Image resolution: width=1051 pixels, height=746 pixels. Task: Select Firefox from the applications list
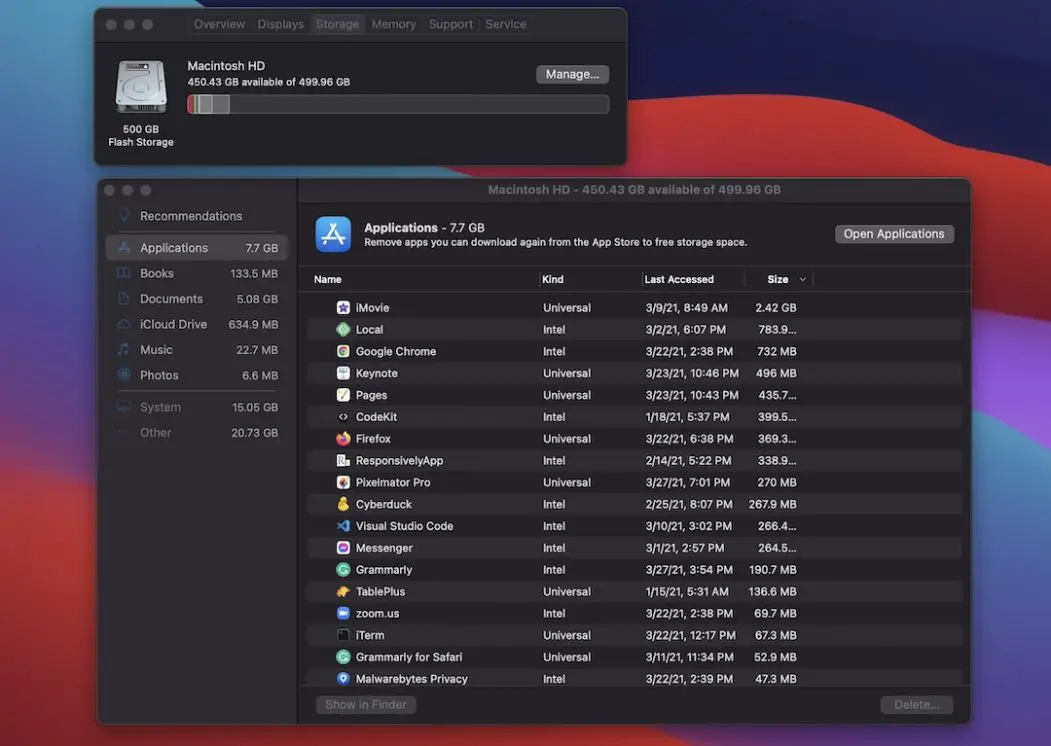[x=380, y=438]
